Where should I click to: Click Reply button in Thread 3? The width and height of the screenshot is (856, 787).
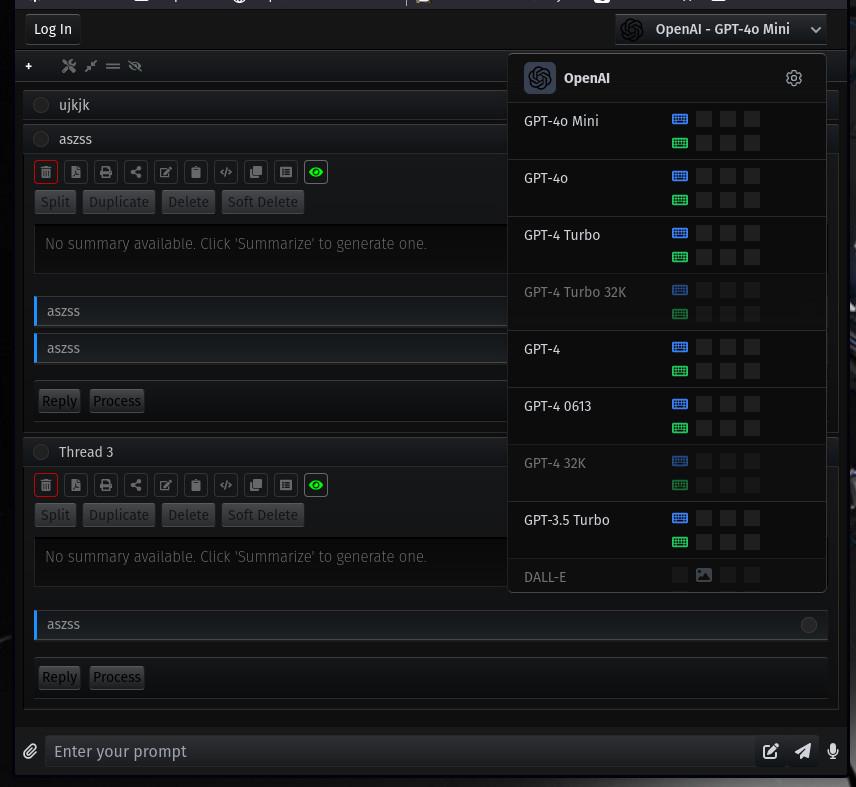pos(60,677)
